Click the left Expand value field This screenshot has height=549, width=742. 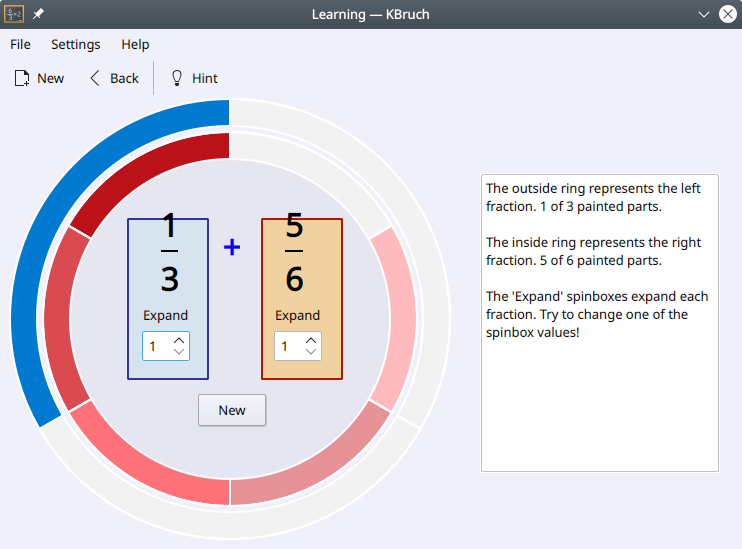(158, 346)
